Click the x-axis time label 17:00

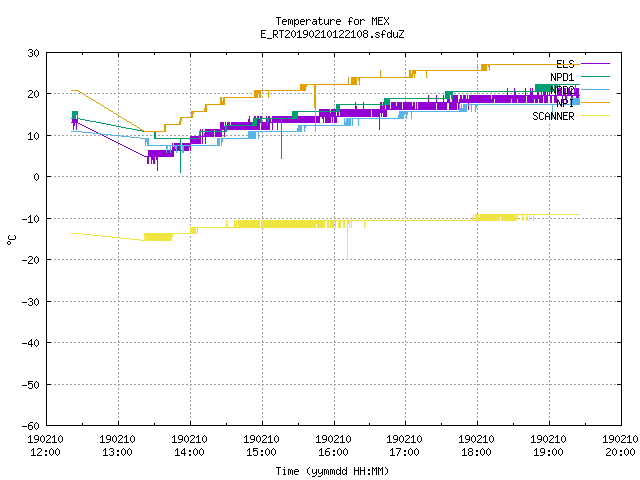404,452
